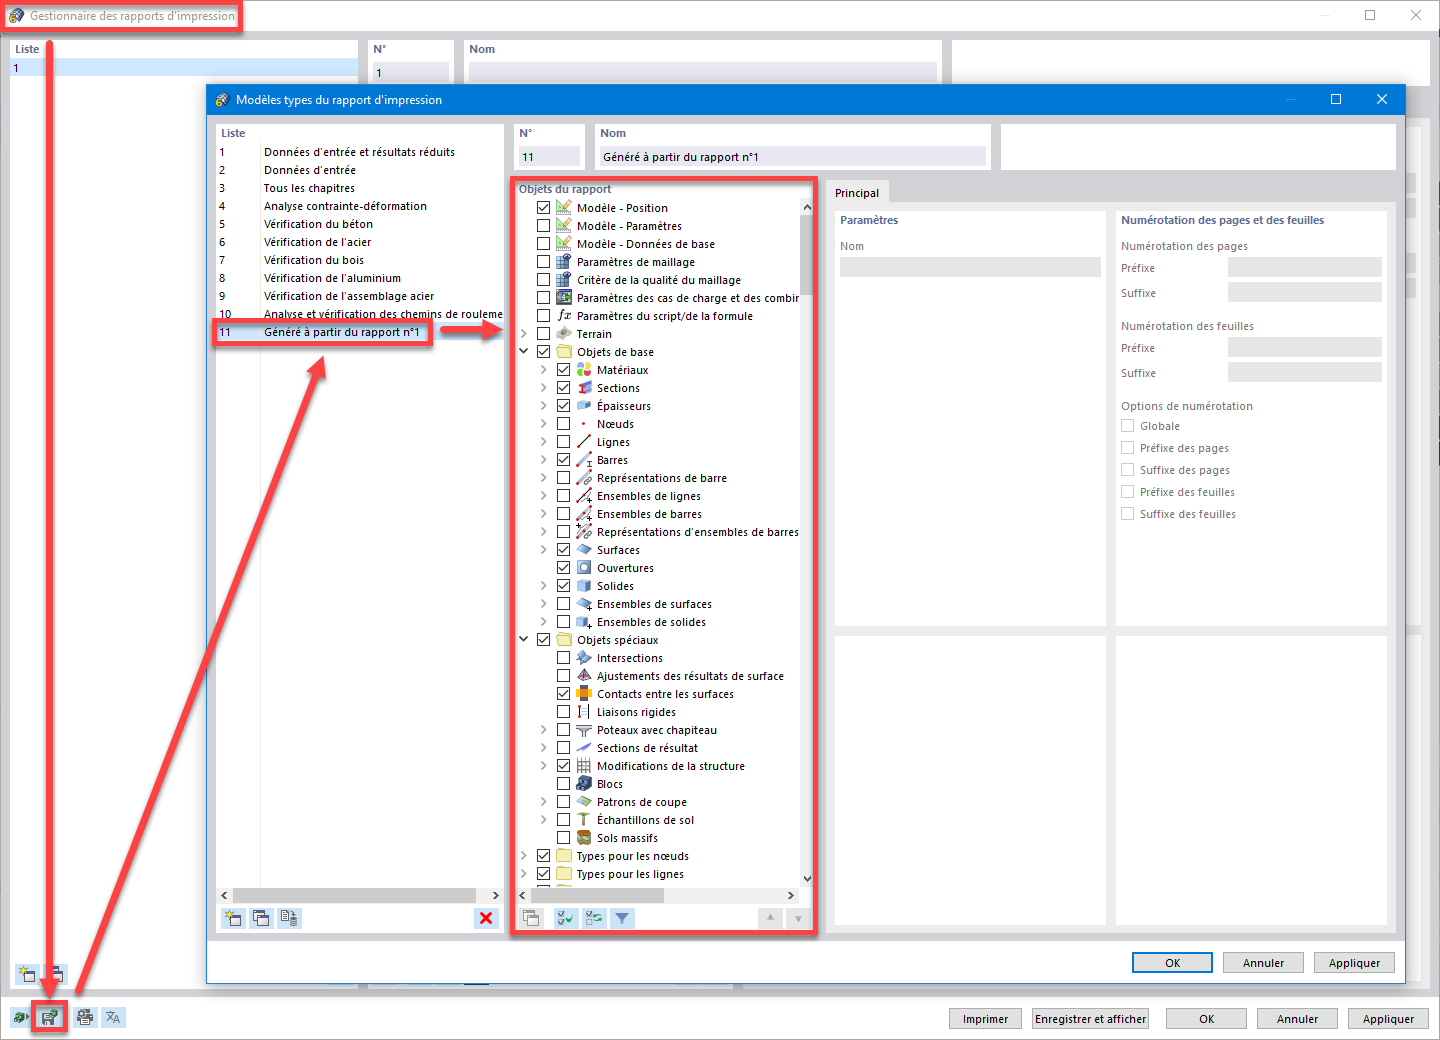The image size is (1440, 1040).
Task: Collapse the Objets de base folder
Action: [x=524, y=351]
